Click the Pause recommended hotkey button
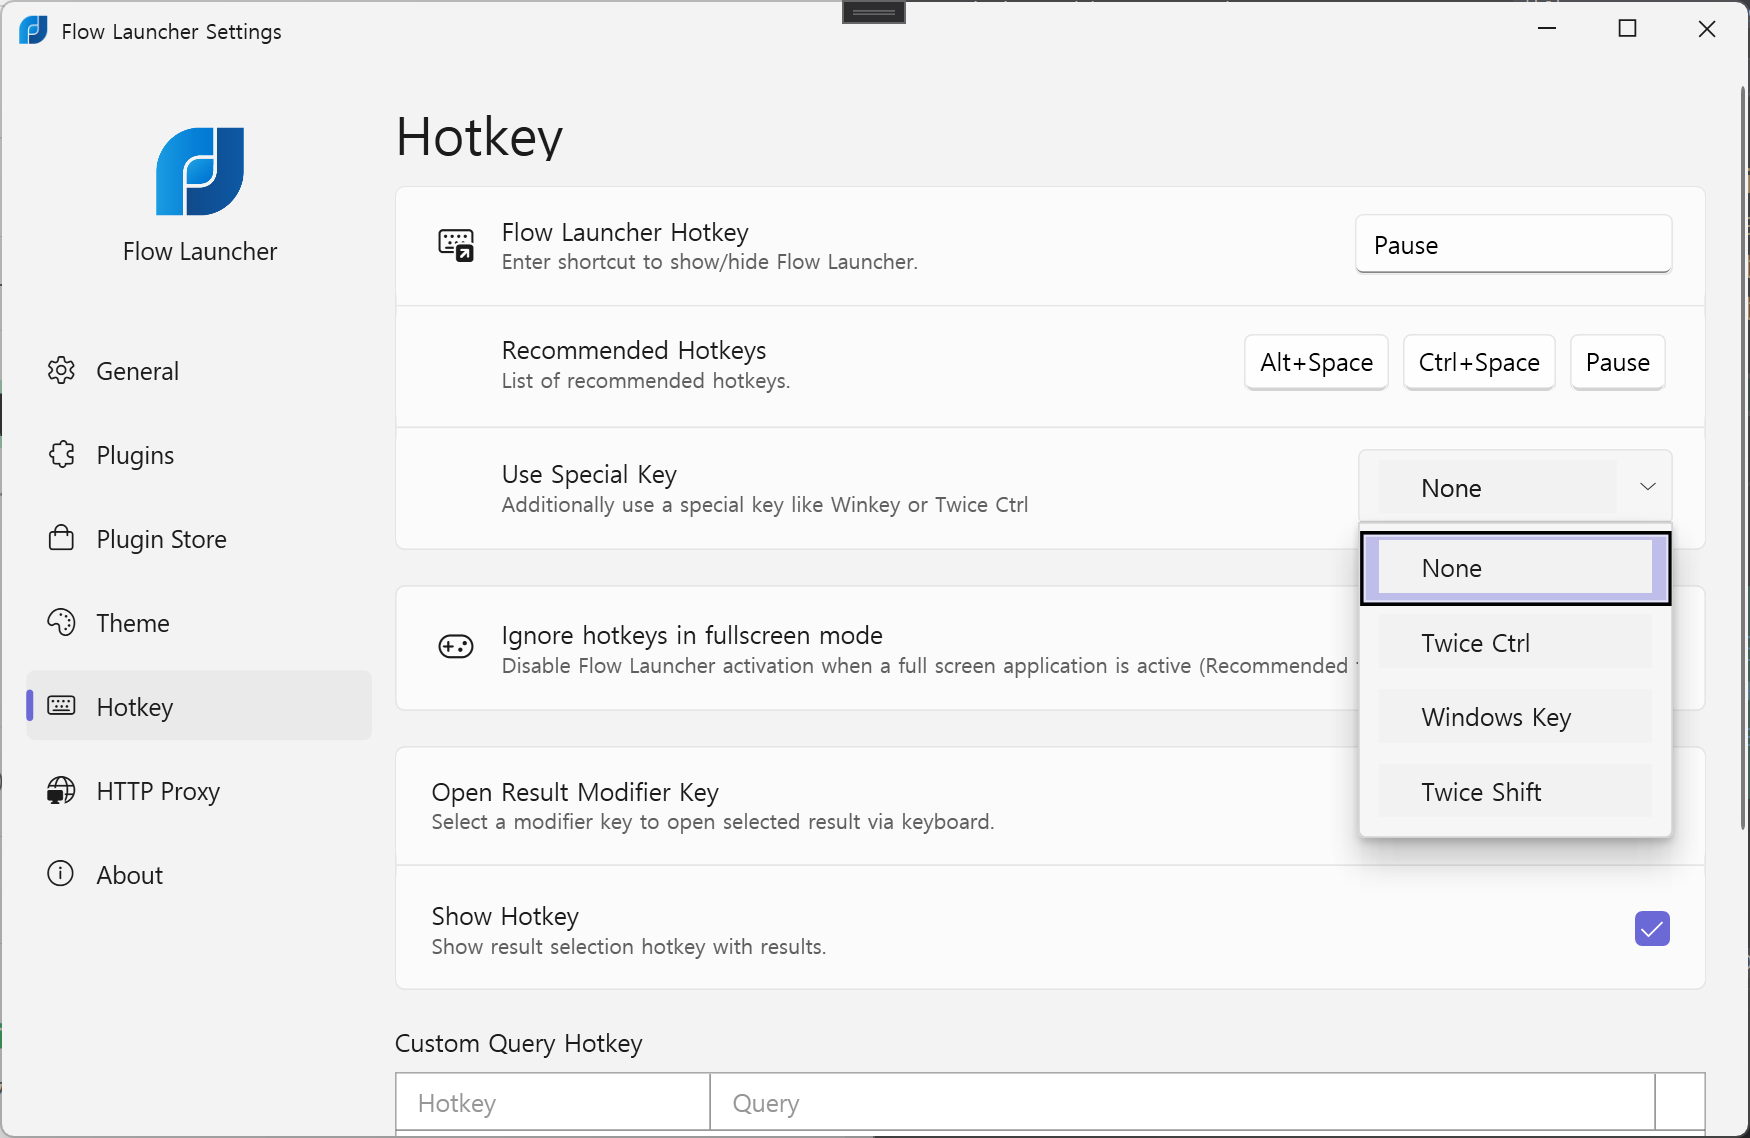 pyautogui.click(x=1617, y=362)
